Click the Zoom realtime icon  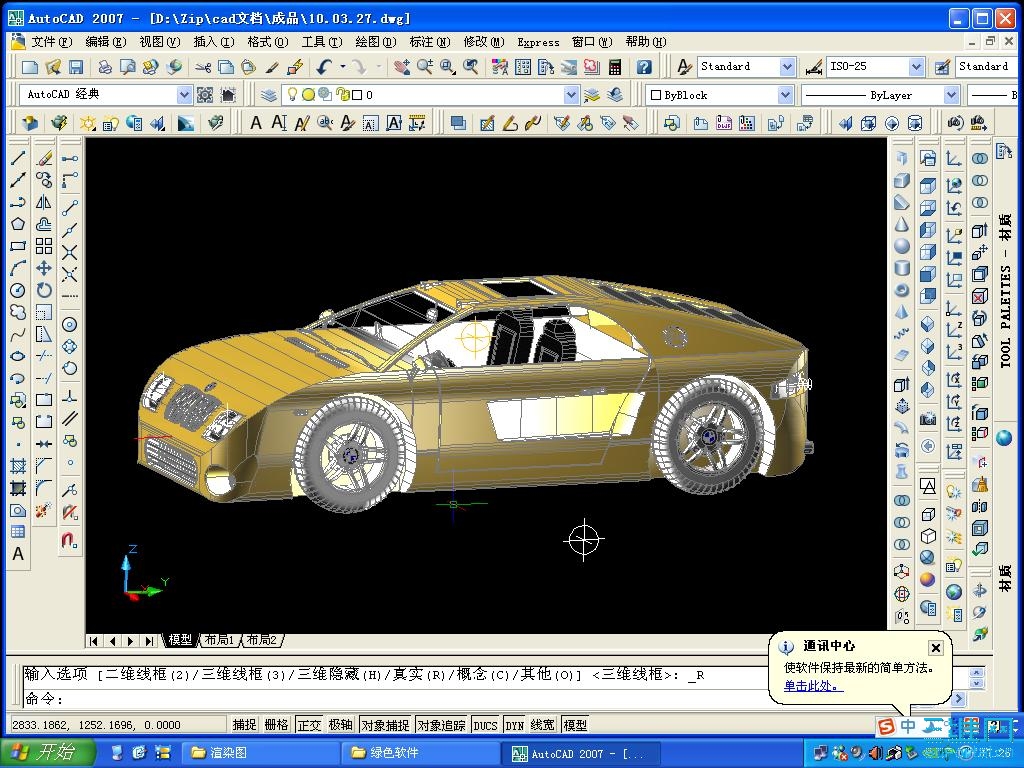tap(424, 67)
